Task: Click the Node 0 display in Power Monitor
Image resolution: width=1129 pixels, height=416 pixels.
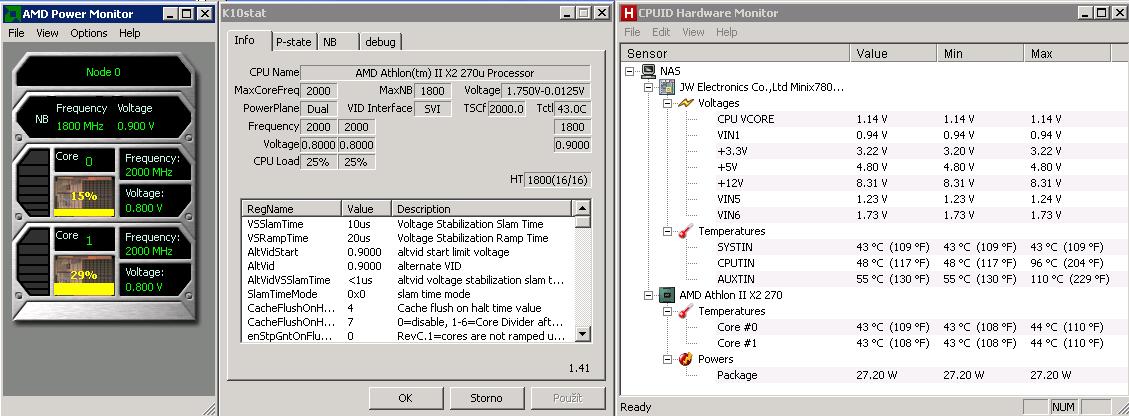Action: [x=103, y=72]
